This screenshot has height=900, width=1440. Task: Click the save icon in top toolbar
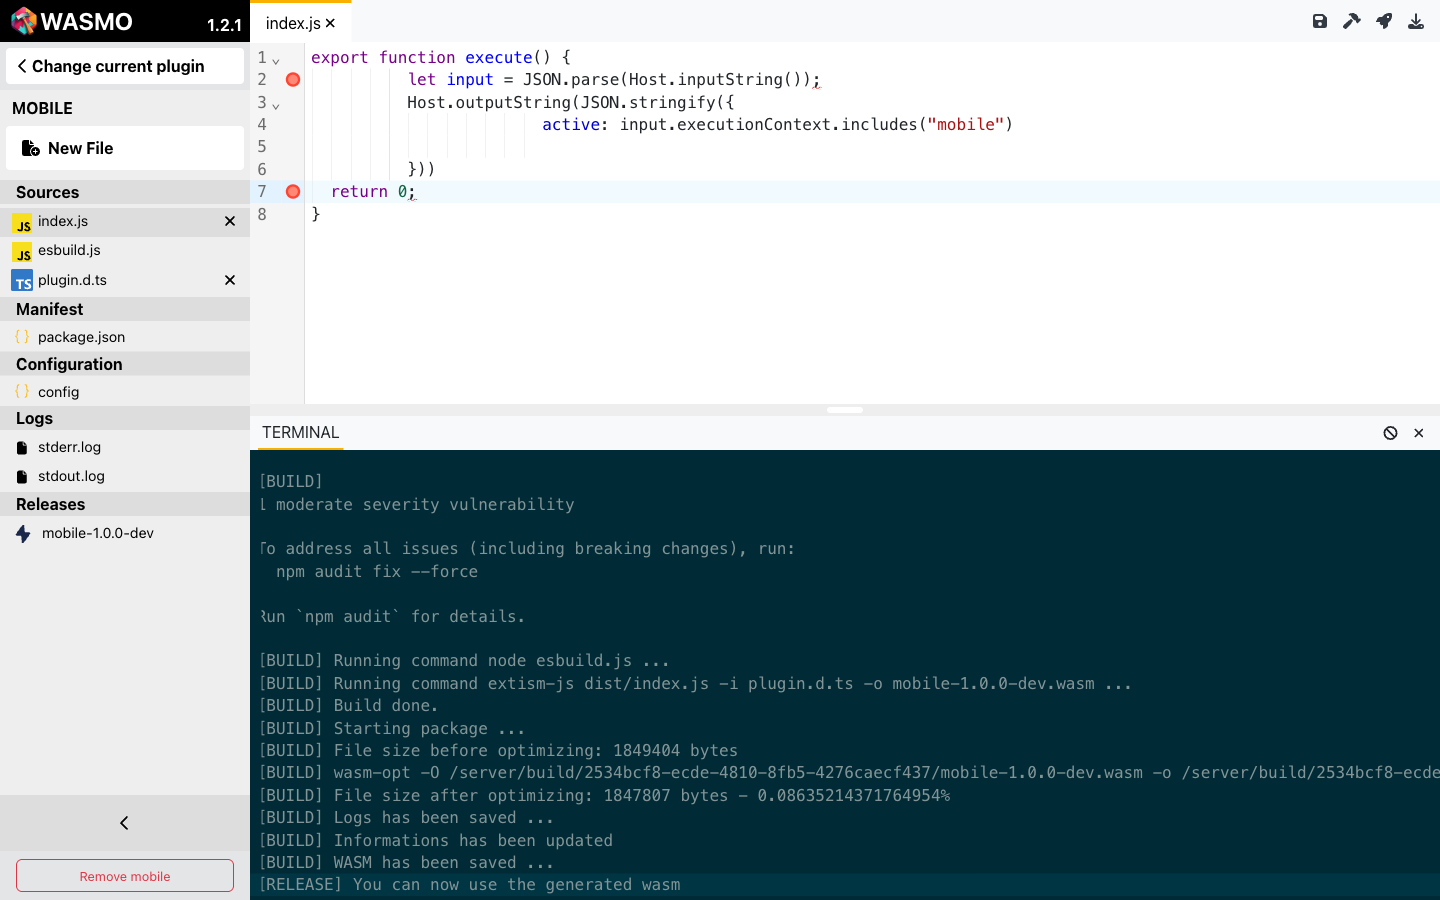tap(1319, 21)
